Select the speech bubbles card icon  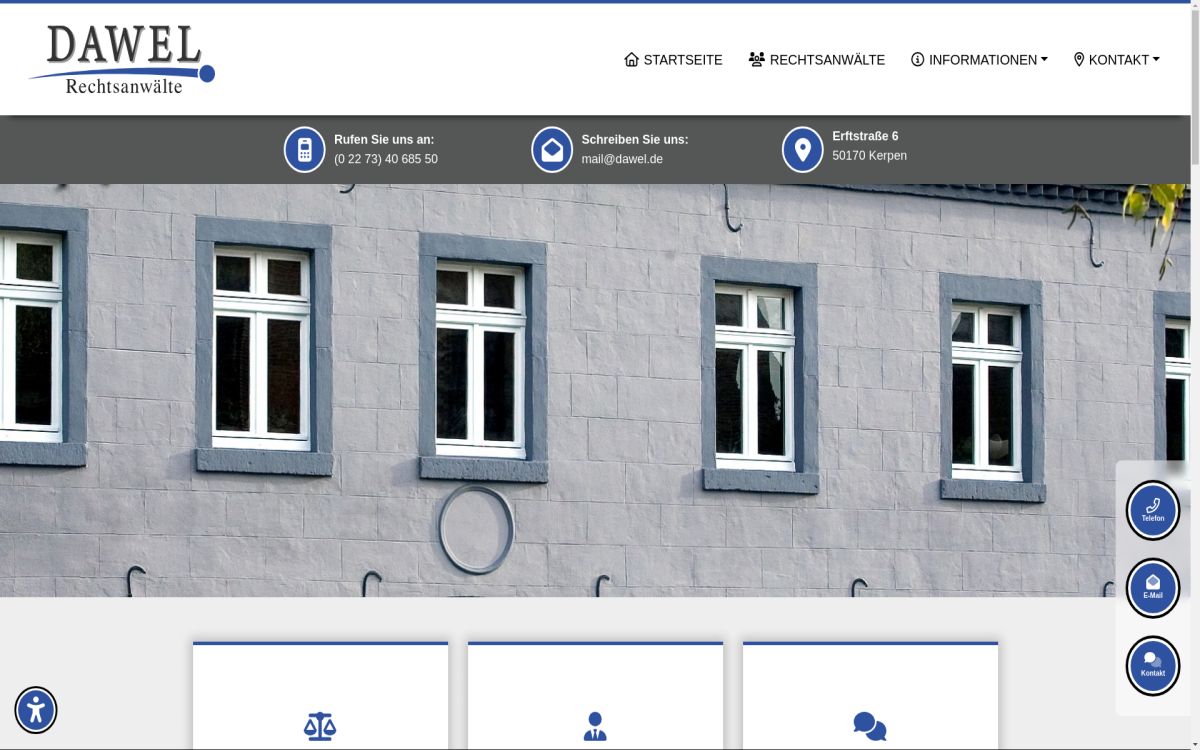coord(870,725)
